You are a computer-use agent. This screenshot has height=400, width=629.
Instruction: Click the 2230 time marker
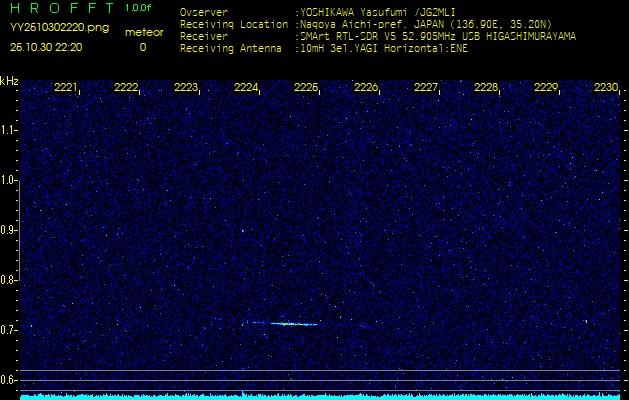click(x=606, y=88)
